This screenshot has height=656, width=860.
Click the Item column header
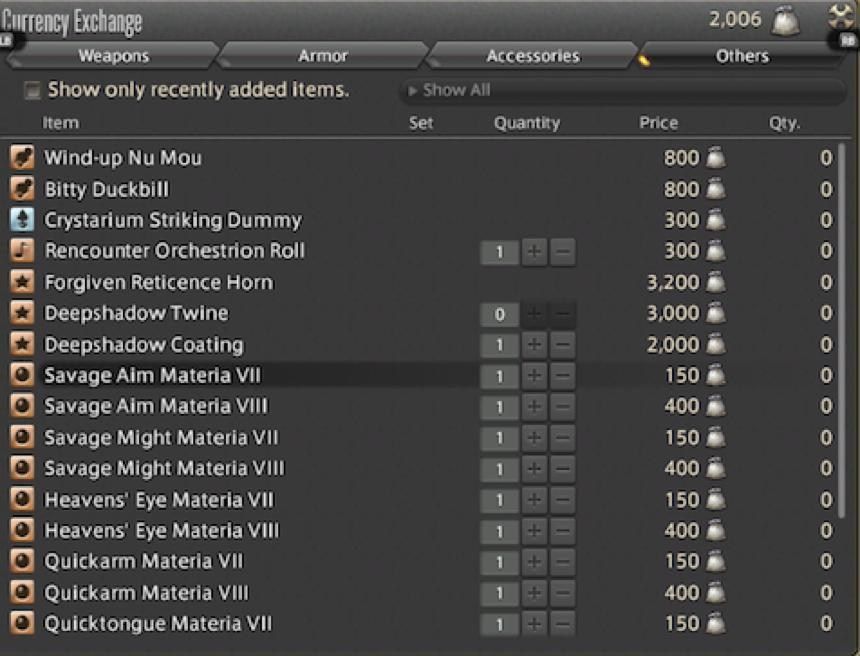[x=60, y=123]
